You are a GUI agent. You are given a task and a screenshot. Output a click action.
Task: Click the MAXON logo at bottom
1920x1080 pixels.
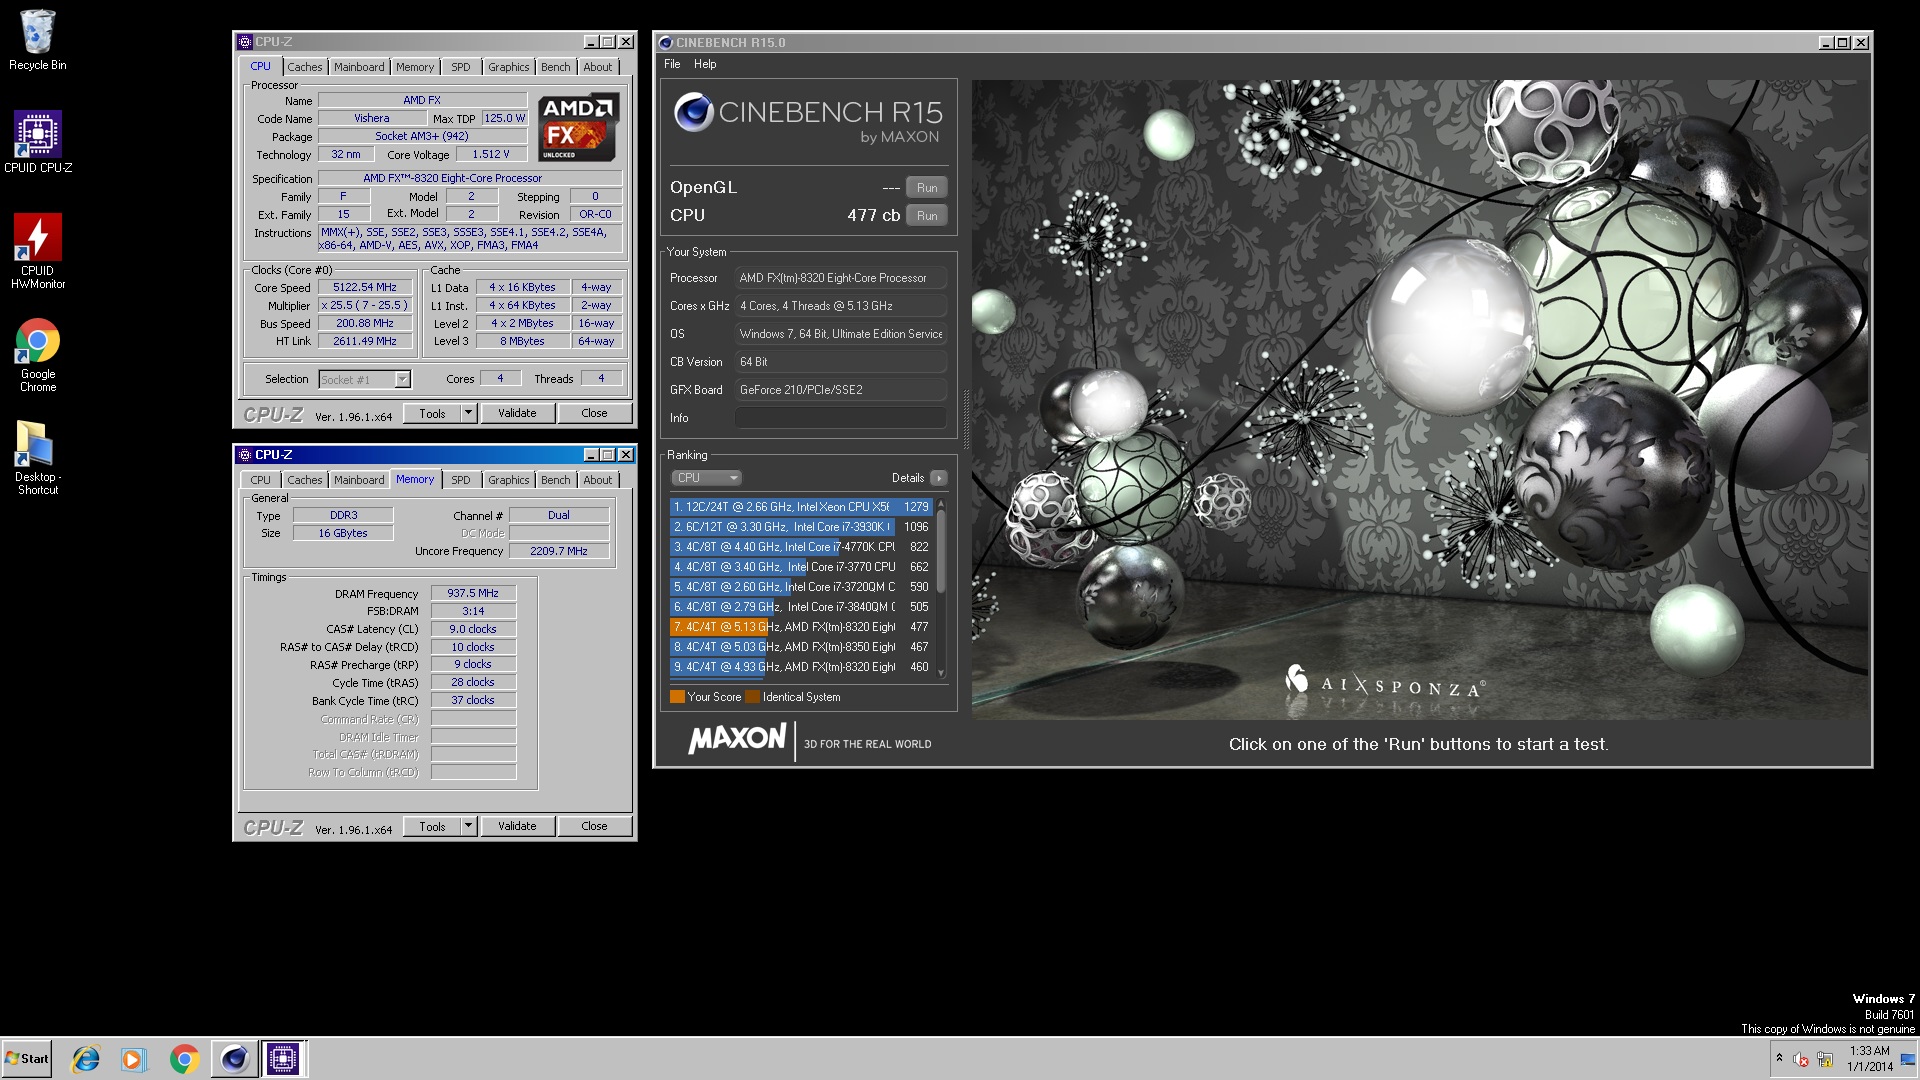737,739
